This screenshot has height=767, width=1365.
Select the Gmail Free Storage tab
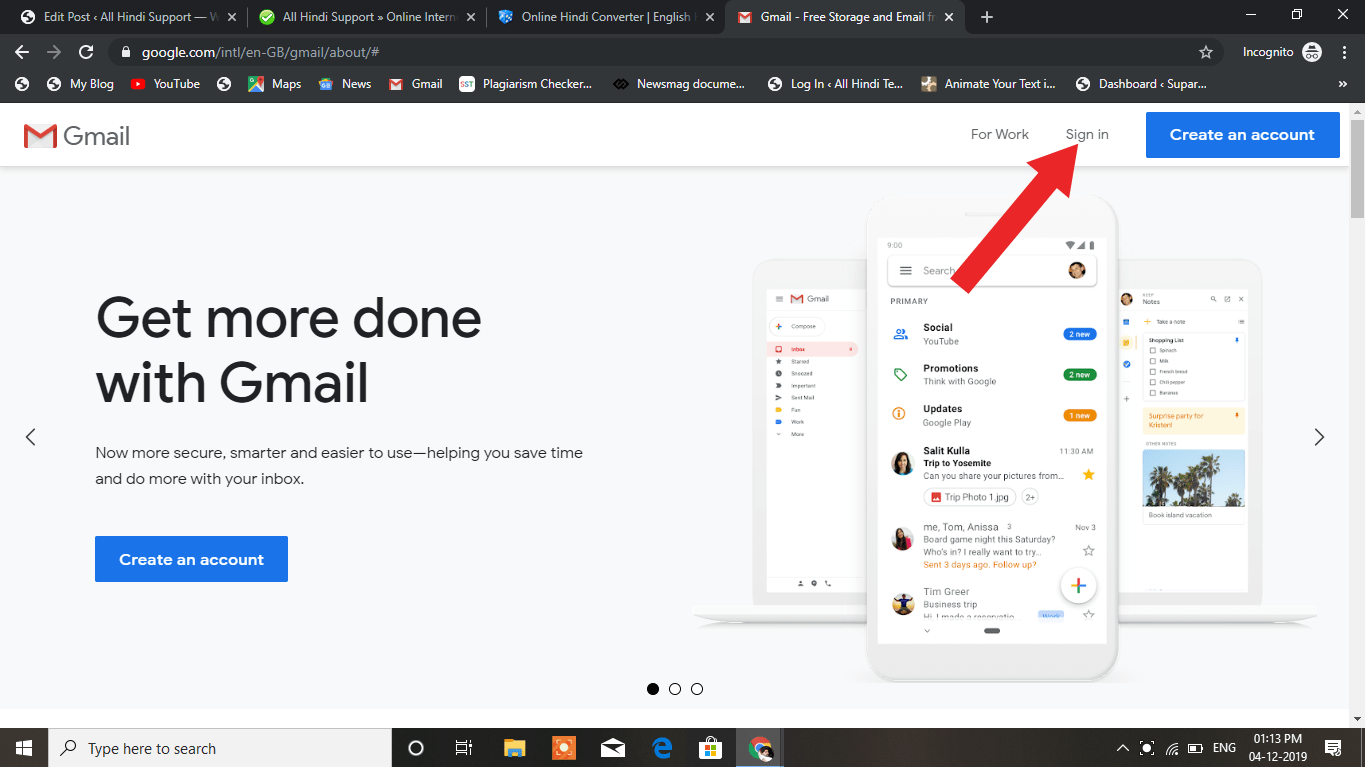(x=846, y=17)
